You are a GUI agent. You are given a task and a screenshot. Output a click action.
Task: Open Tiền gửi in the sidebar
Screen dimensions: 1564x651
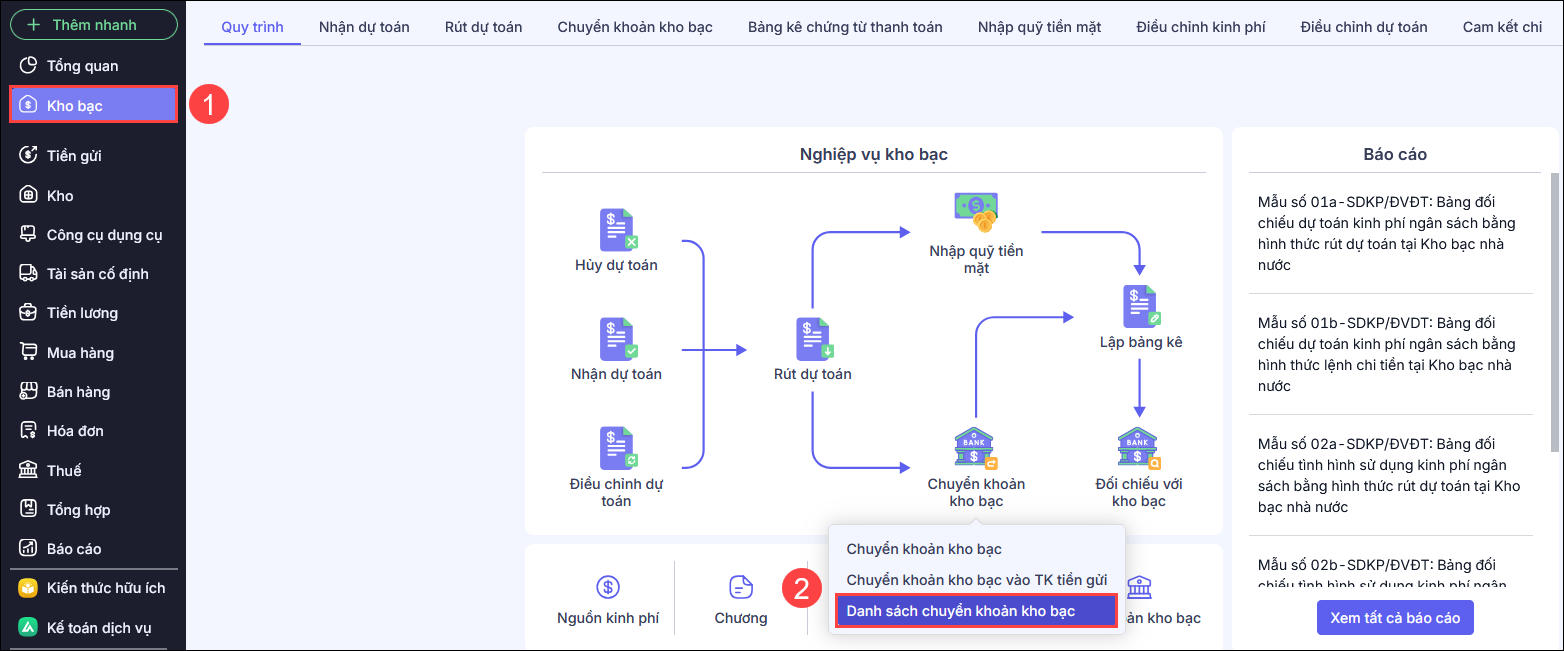(x=74, y=155)
